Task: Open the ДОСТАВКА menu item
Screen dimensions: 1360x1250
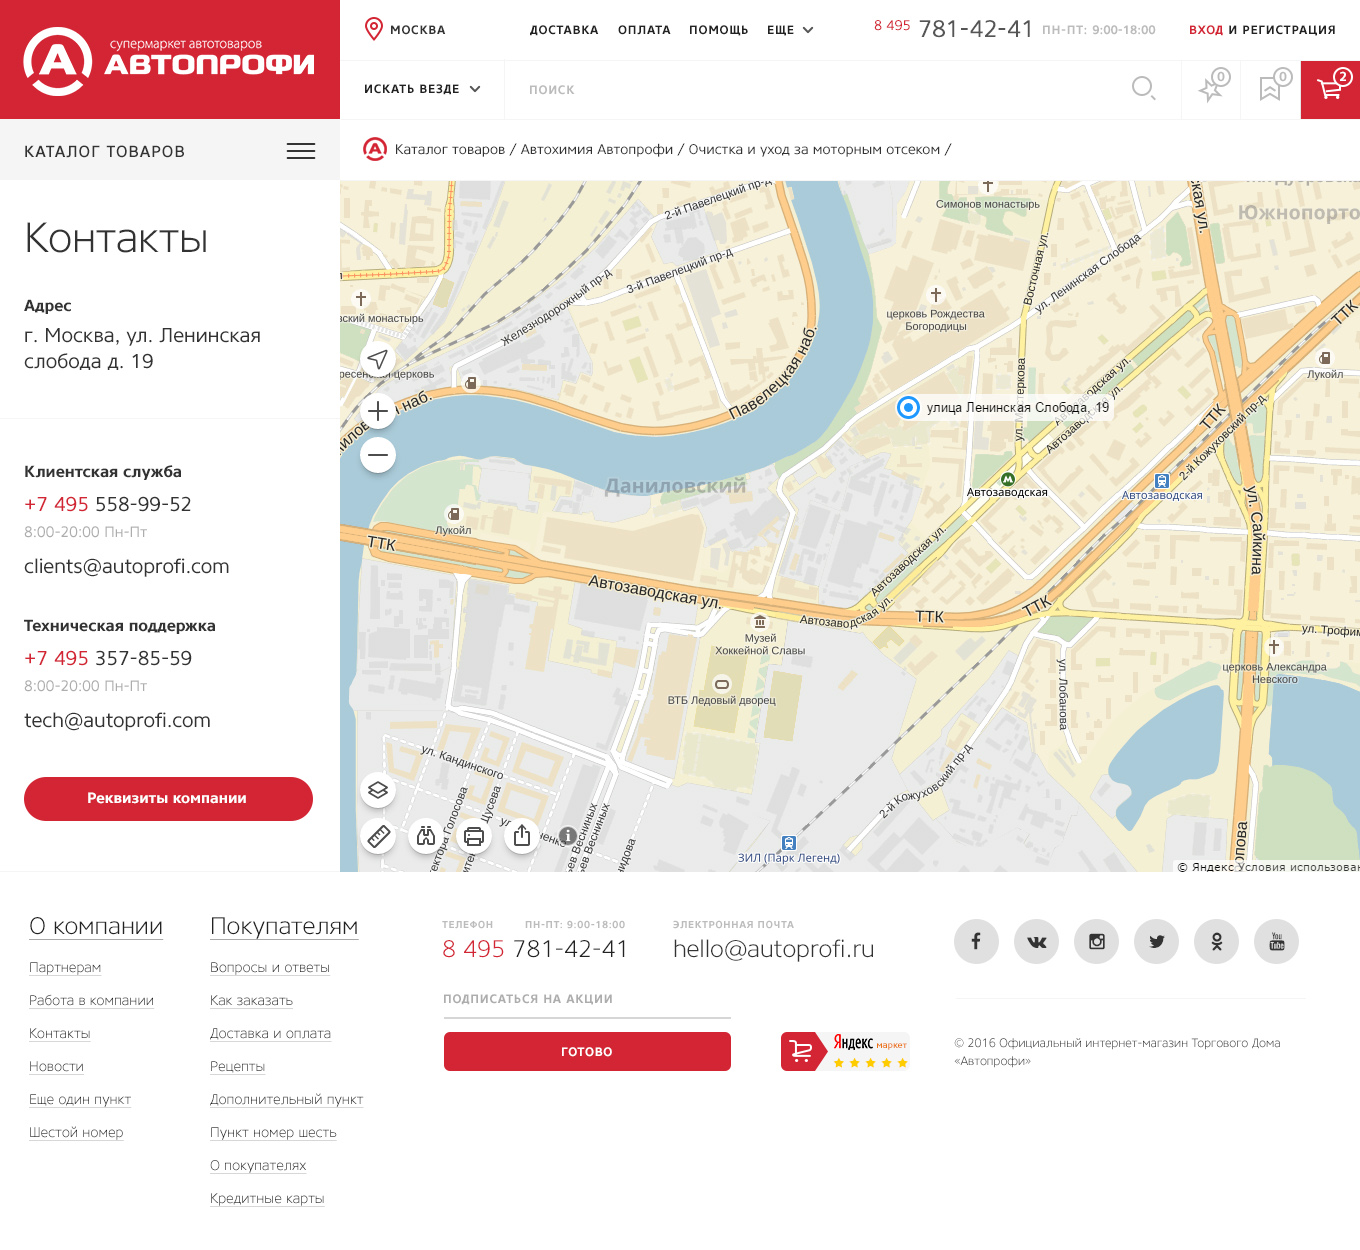Action: 564,30
